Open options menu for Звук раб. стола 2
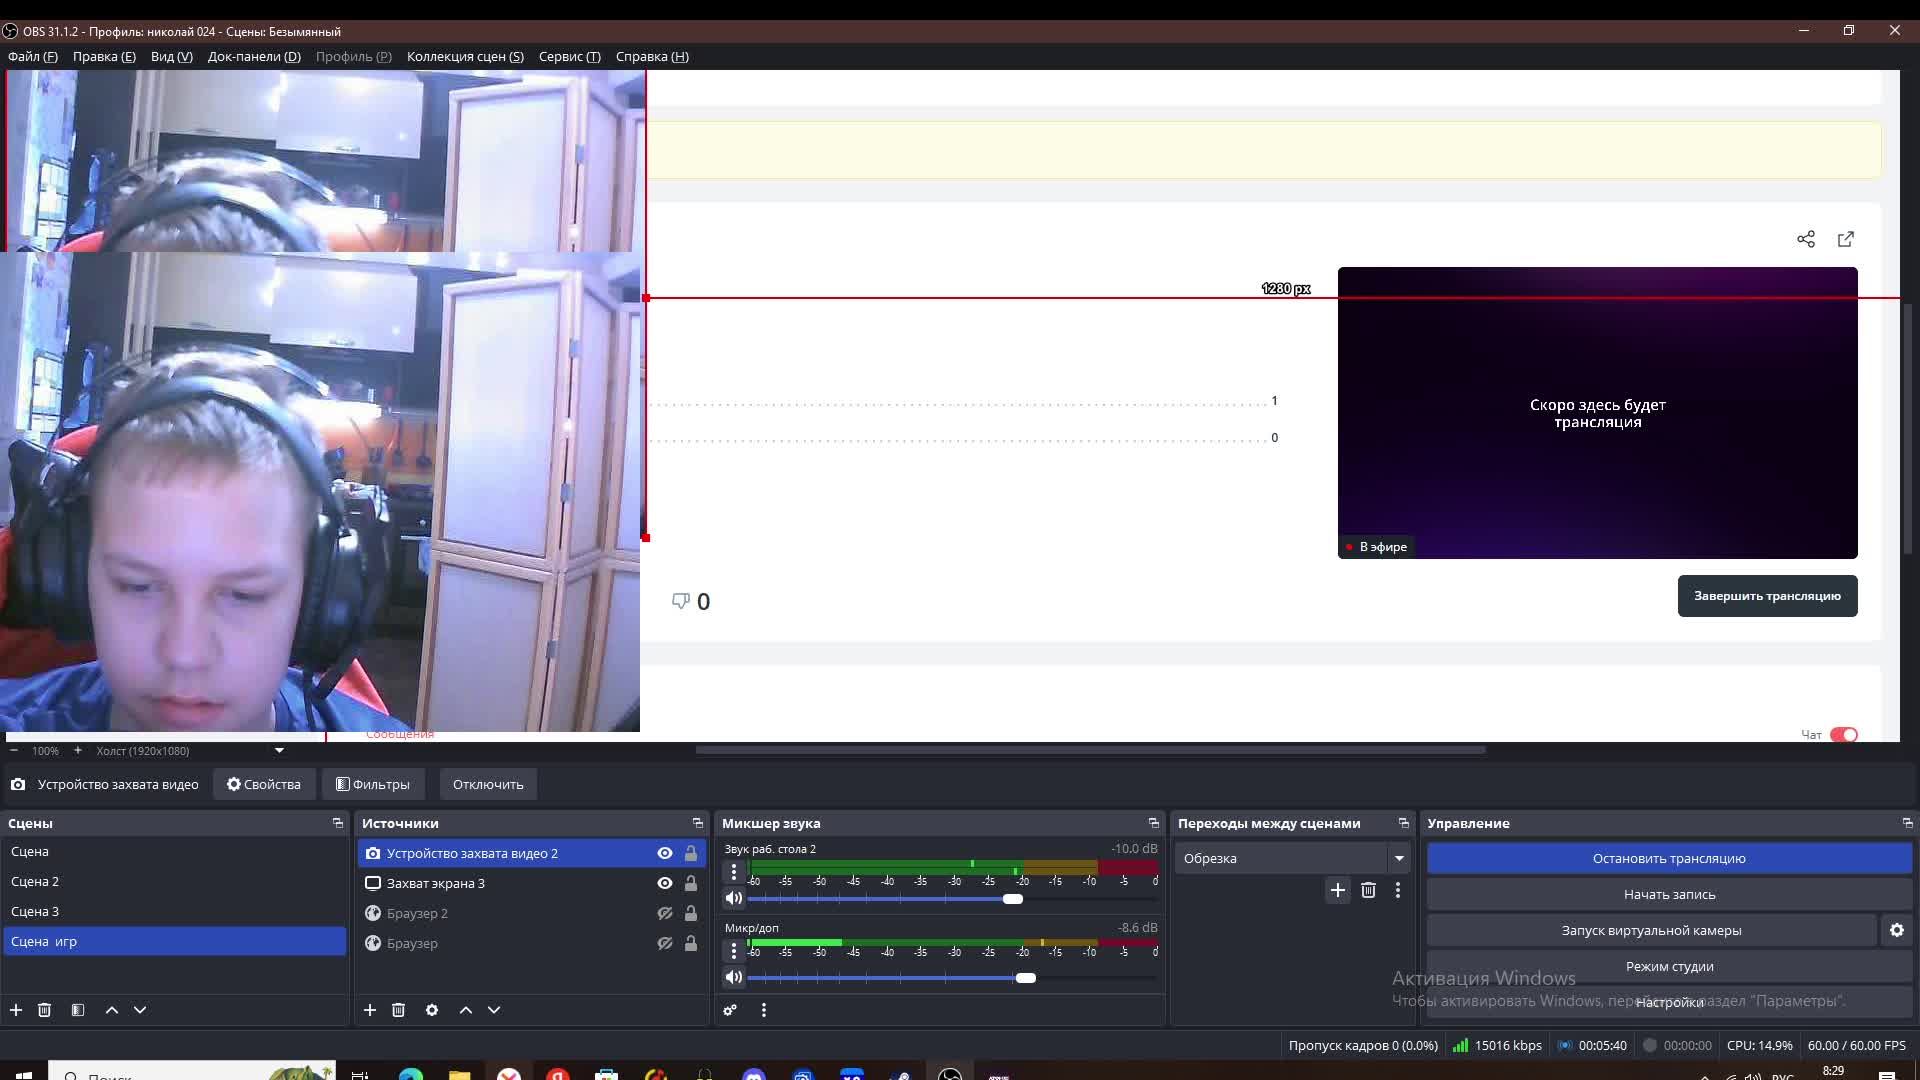 click(734, 872)
